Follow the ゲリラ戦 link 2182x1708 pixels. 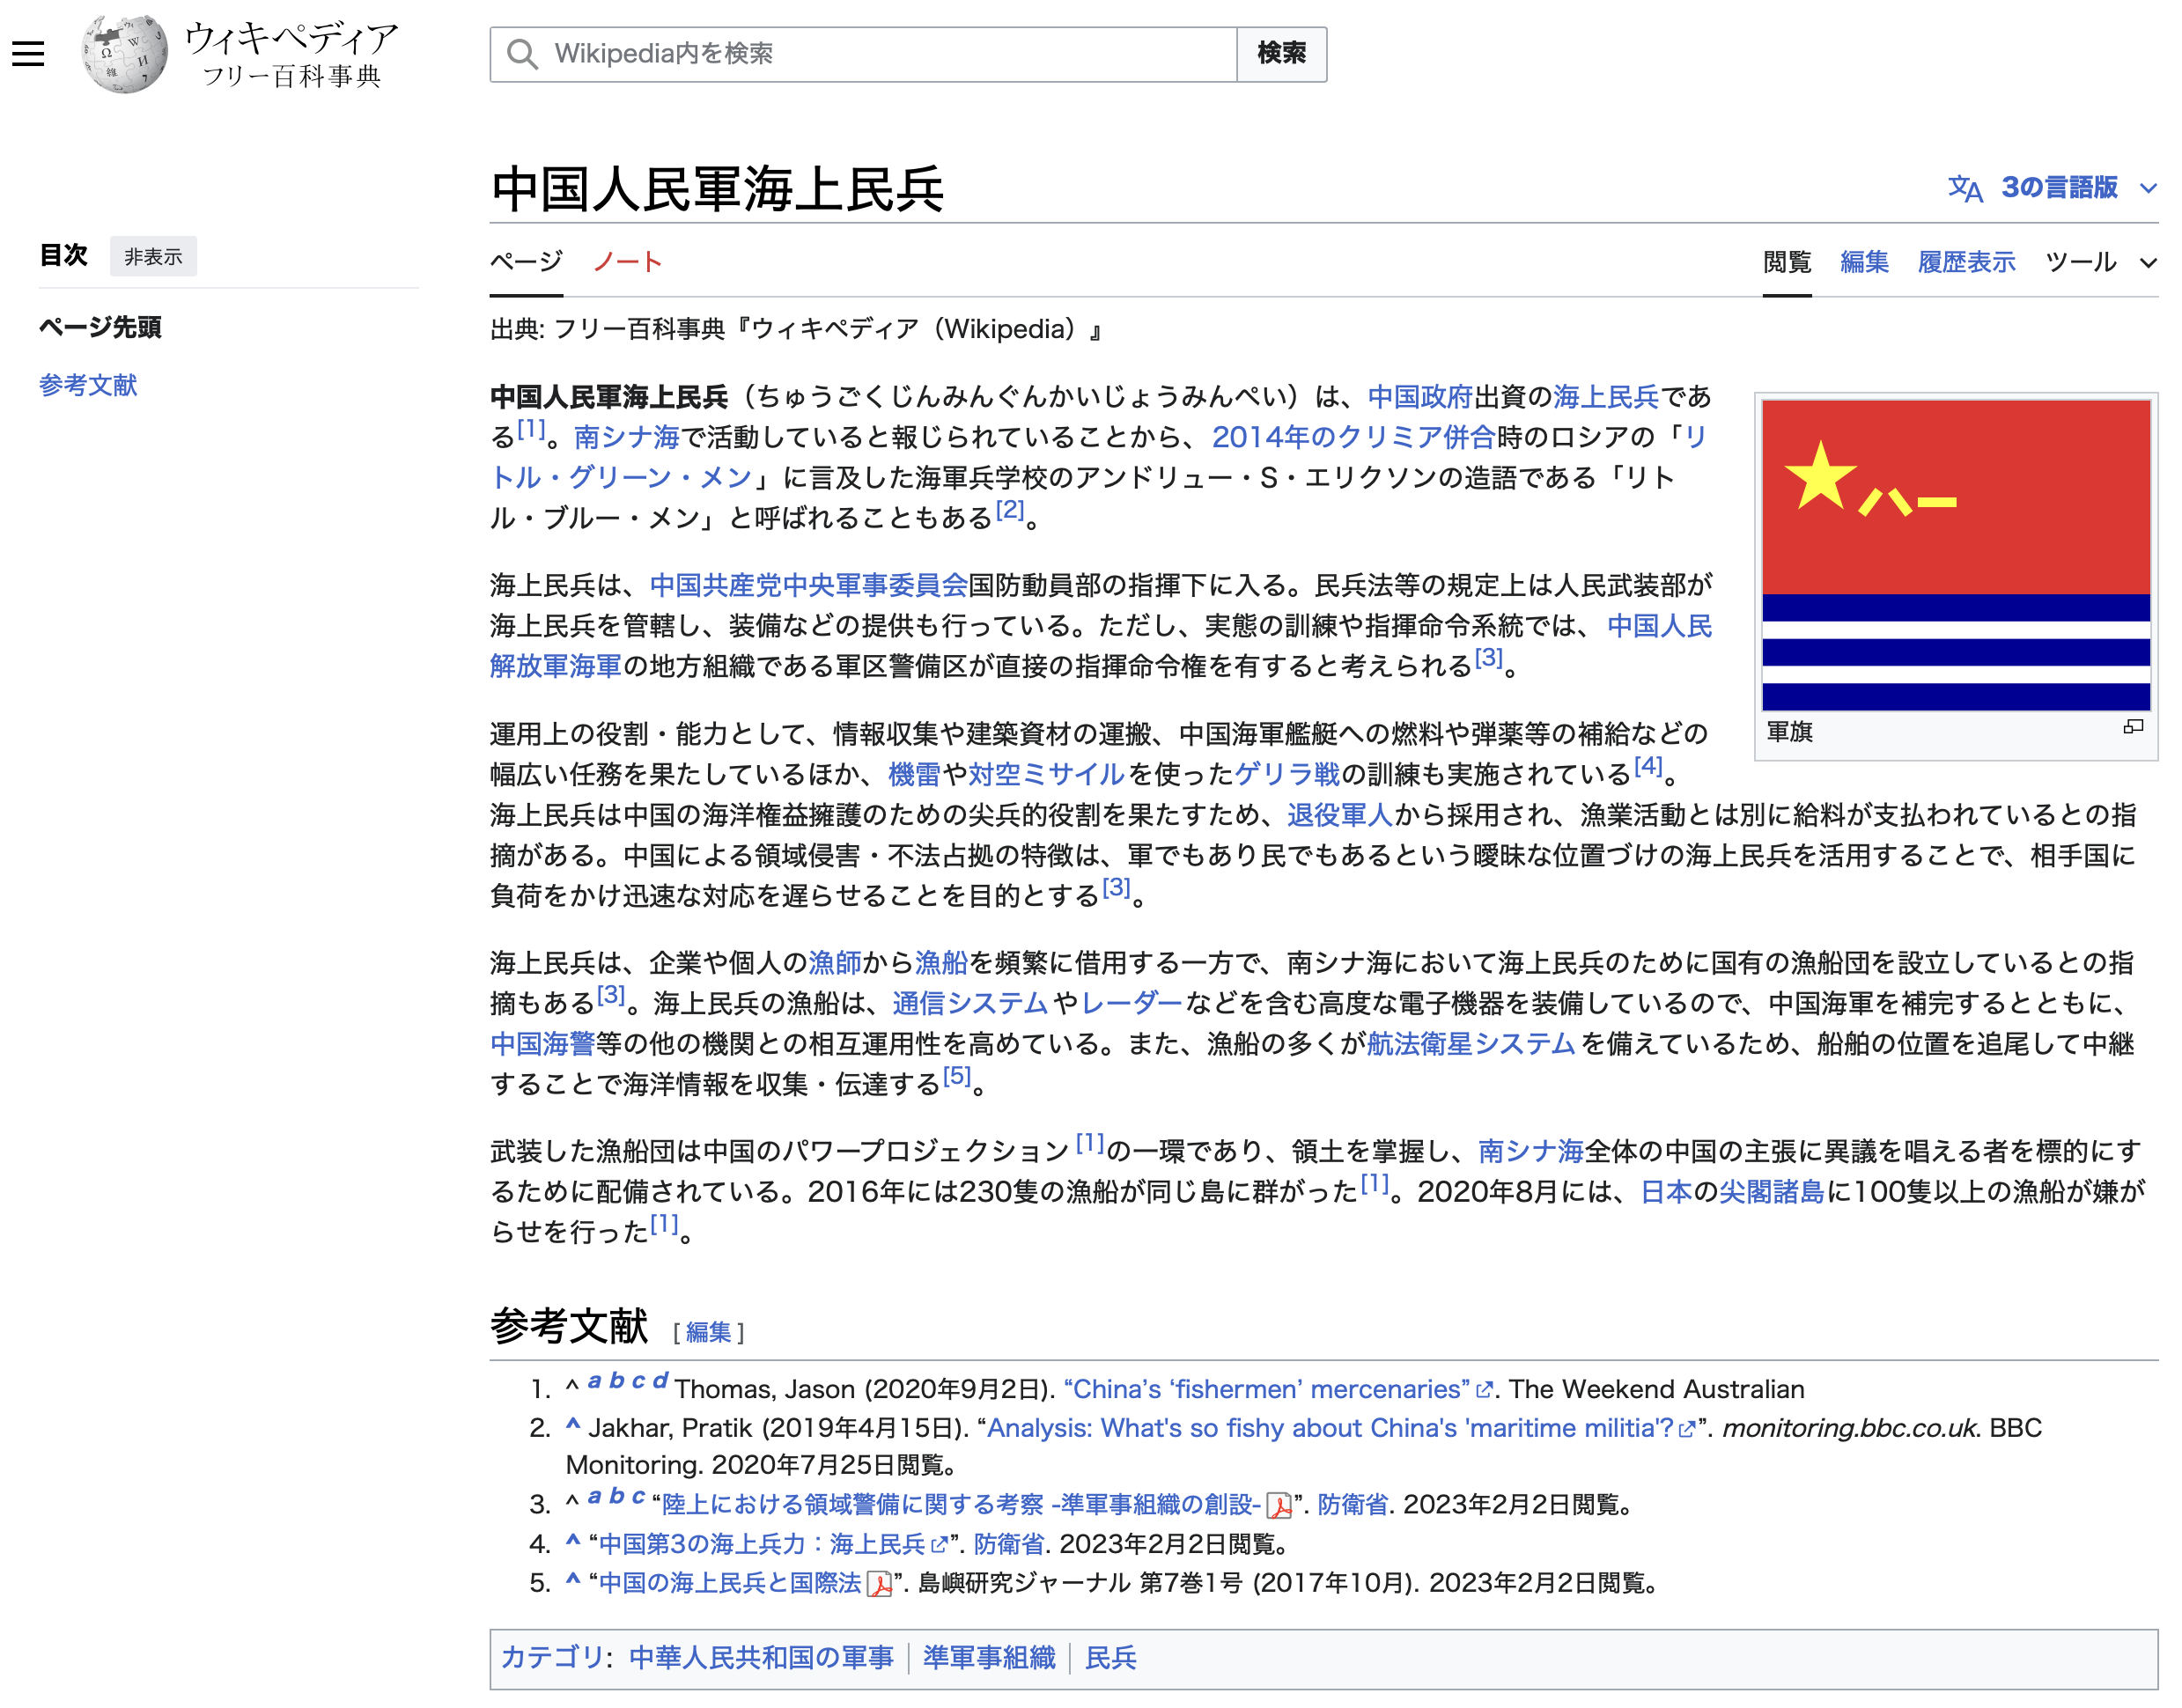pyautogui.click(x=1287, y=774)
